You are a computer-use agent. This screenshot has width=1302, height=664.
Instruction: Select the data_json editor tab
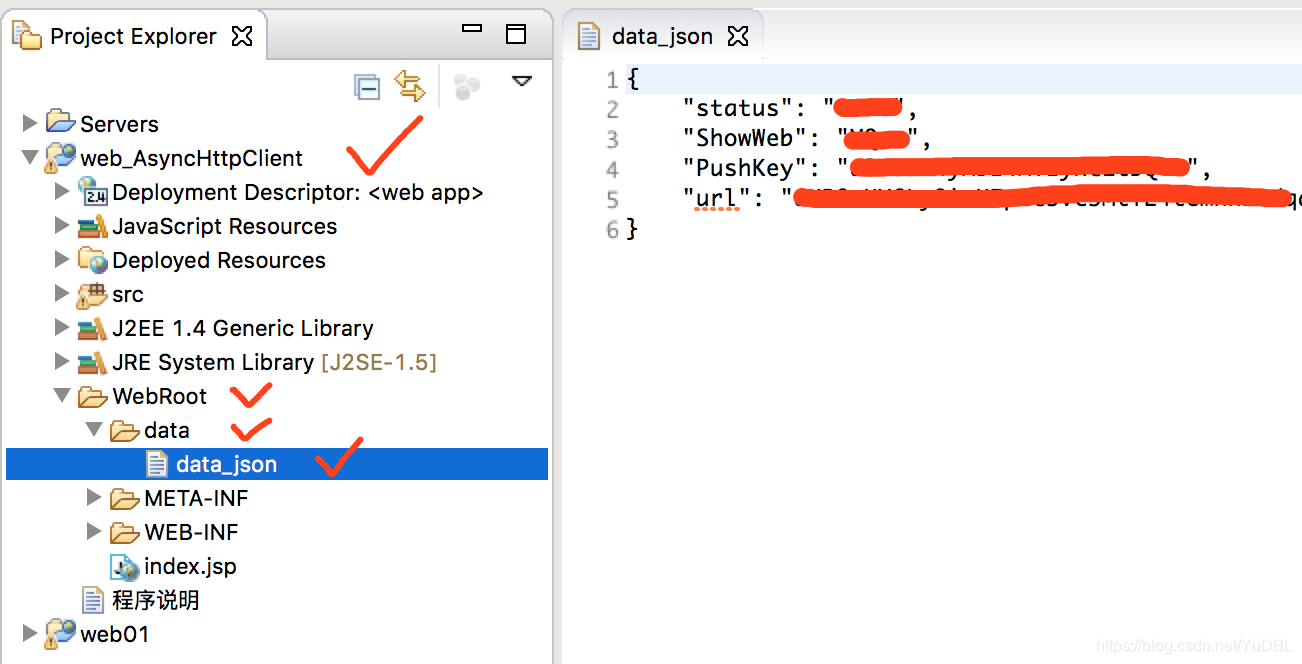tap(662, 37)
